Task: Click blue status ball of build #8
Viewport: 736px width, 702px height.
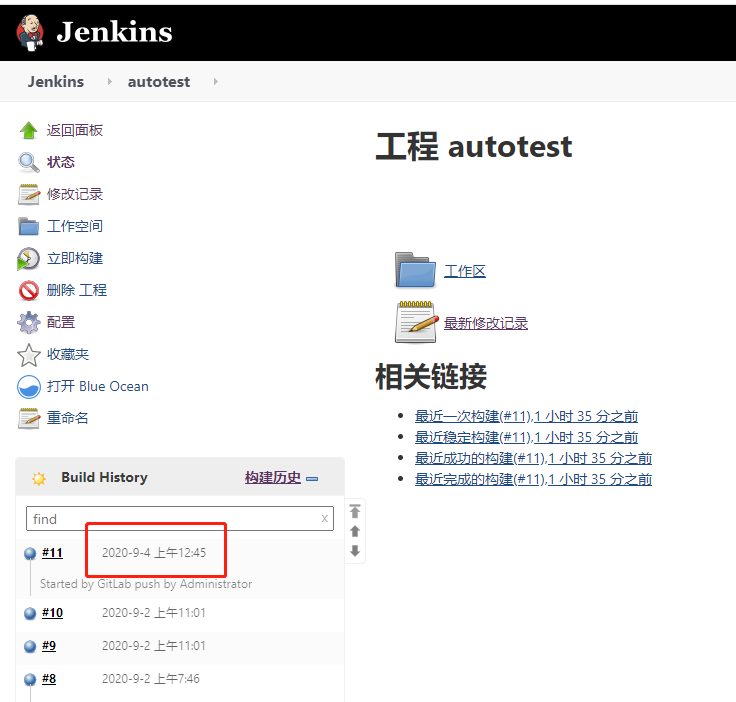Action: pos(30,679)
